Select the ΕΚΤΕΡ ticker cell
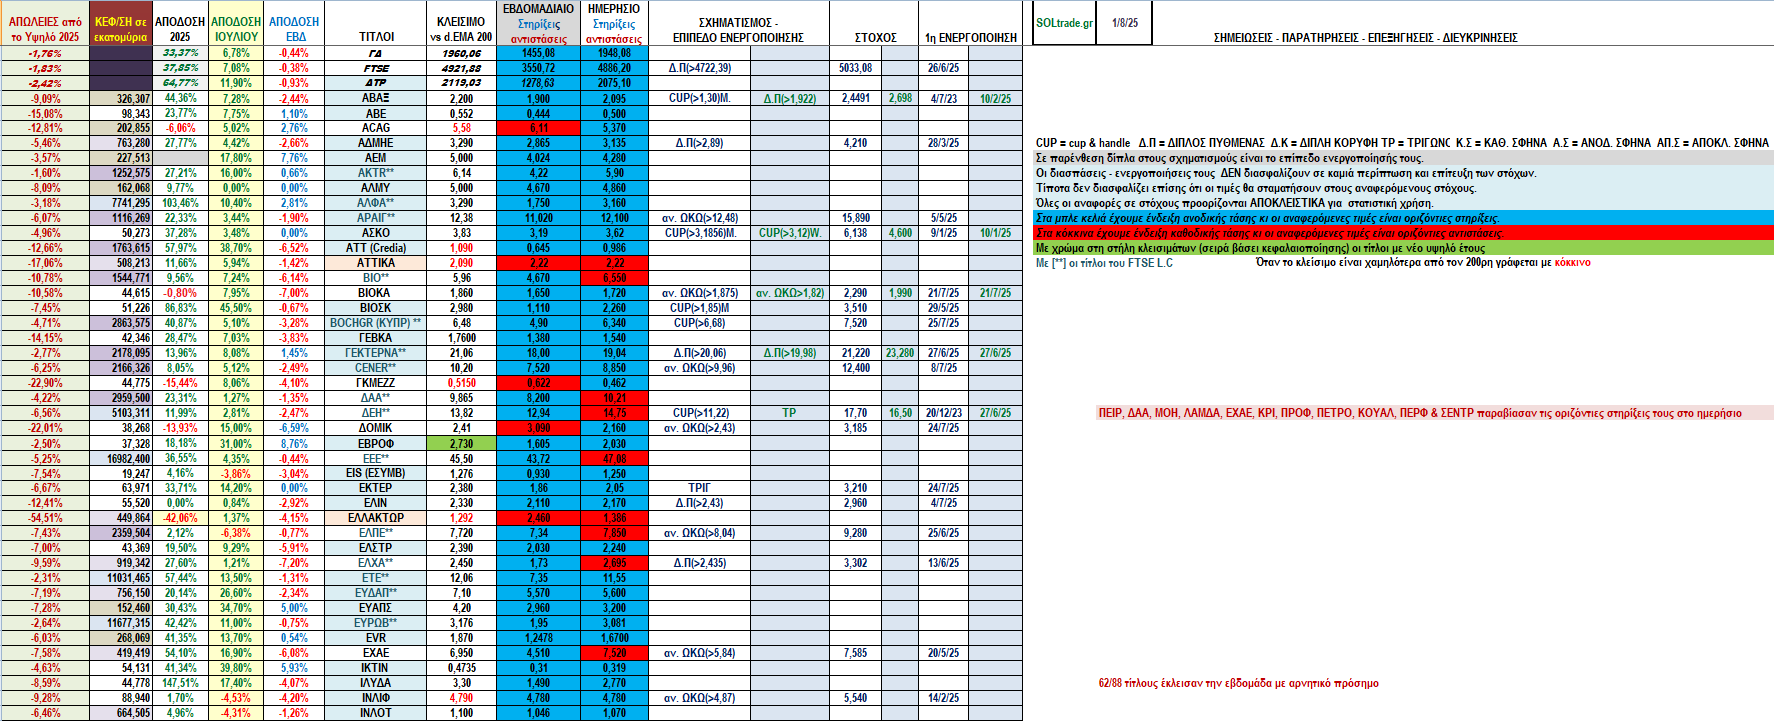Screen dimensions: 1774x721 click(376, 488)
